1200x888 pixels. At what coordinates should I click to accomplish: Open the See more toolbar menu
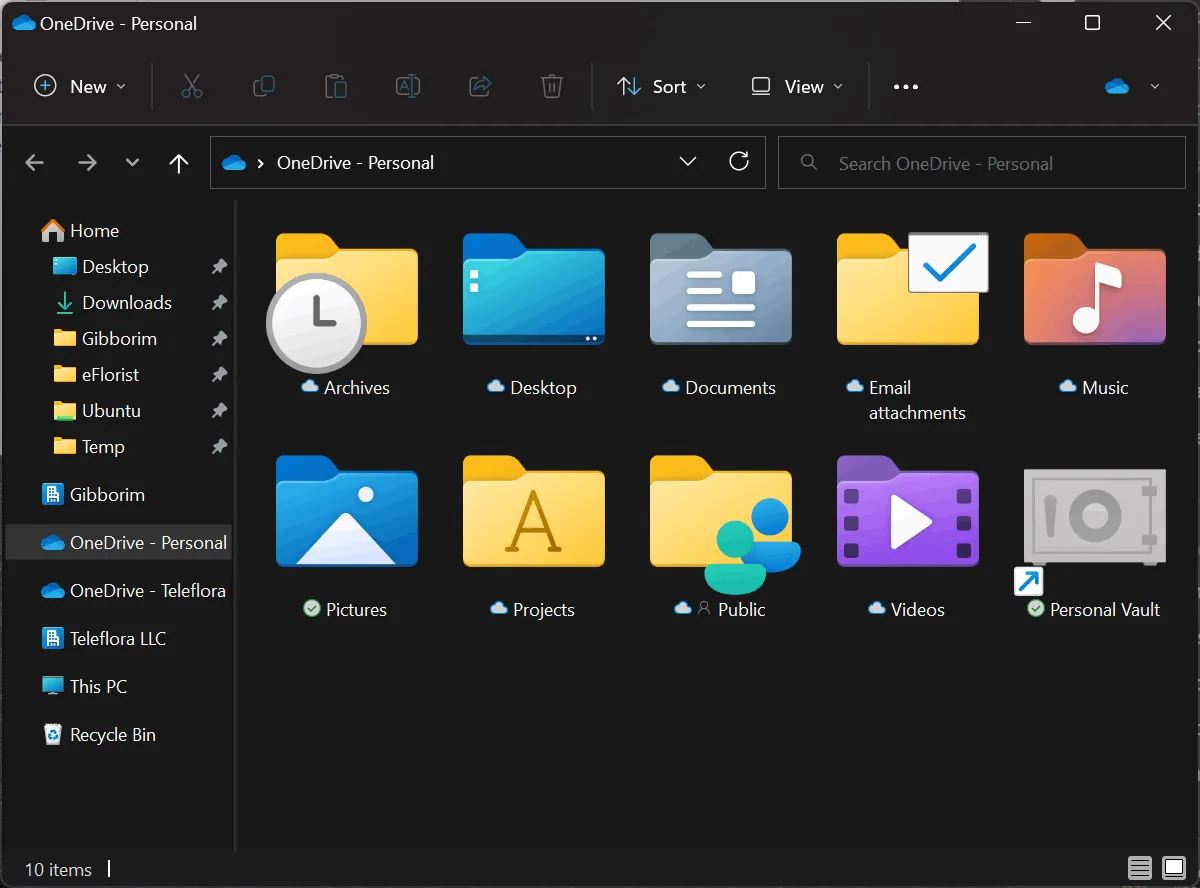pyautogui.click(x=905, y=86)
